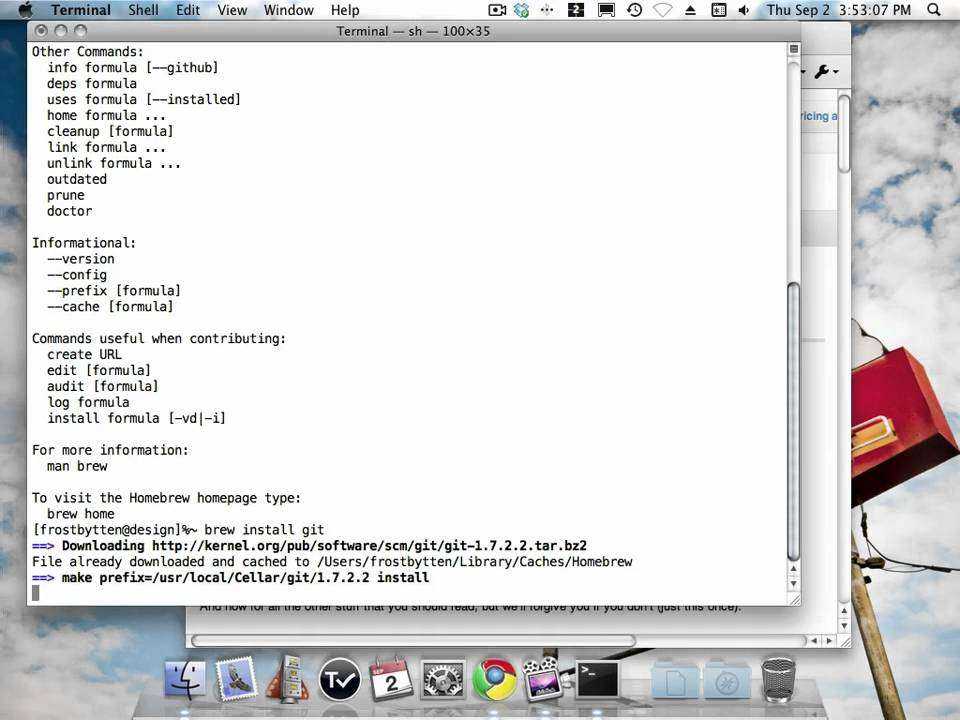Click the Chrome window vertical scrollbar thumb
The width and height of the screenshot is (960, 720).
point(844,133)
